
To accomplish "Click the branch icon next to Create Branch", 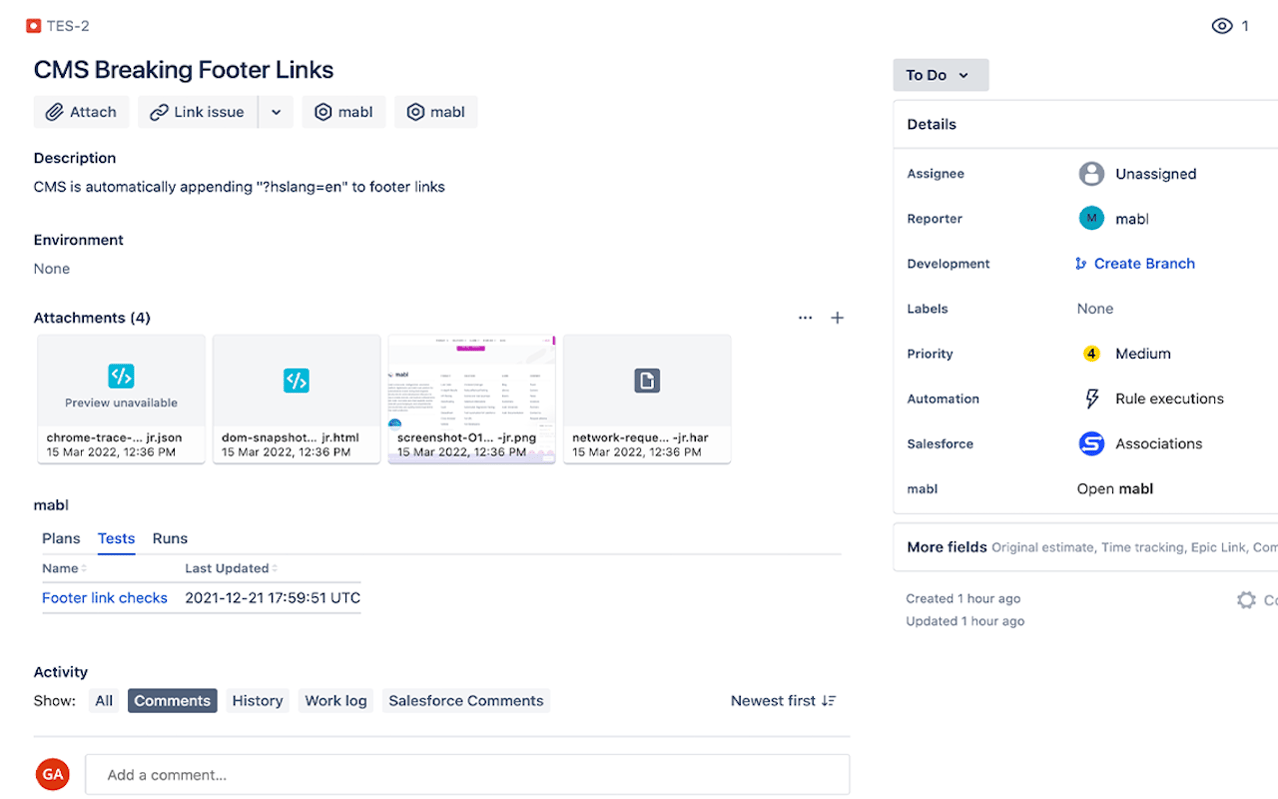I will 1081,264.
